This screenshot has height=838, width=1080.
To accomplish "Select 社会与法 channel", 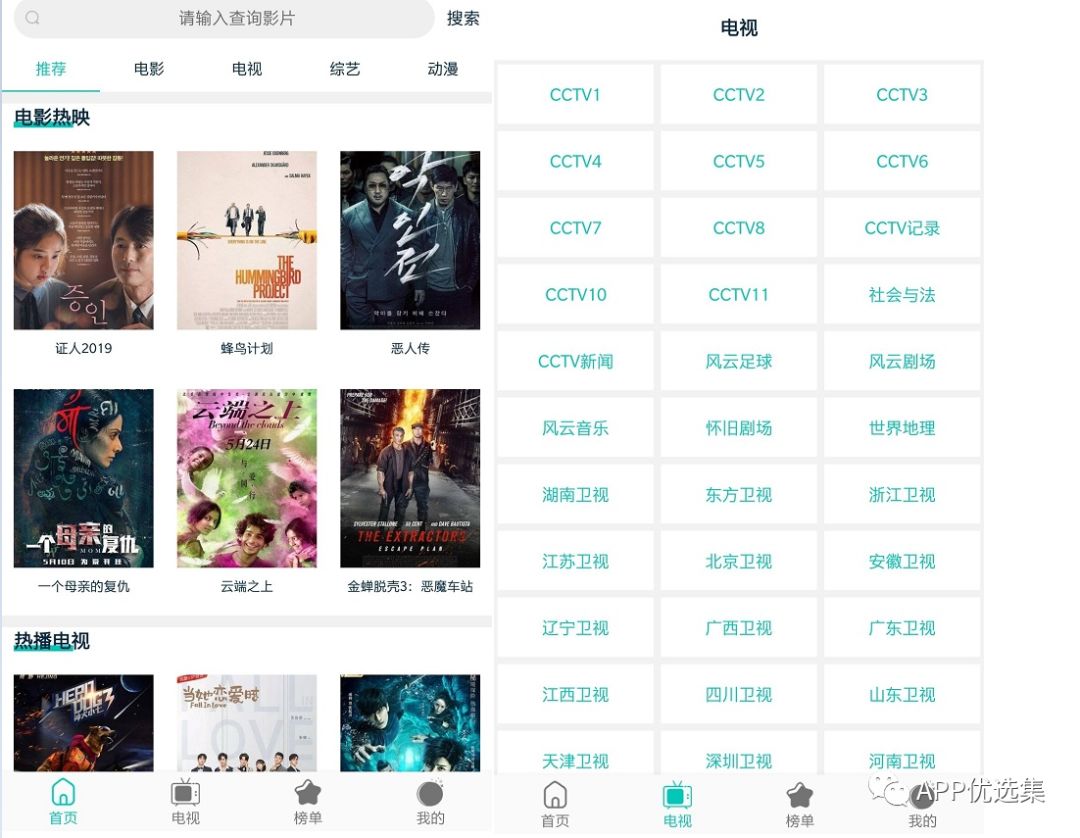I will point(902,295).
